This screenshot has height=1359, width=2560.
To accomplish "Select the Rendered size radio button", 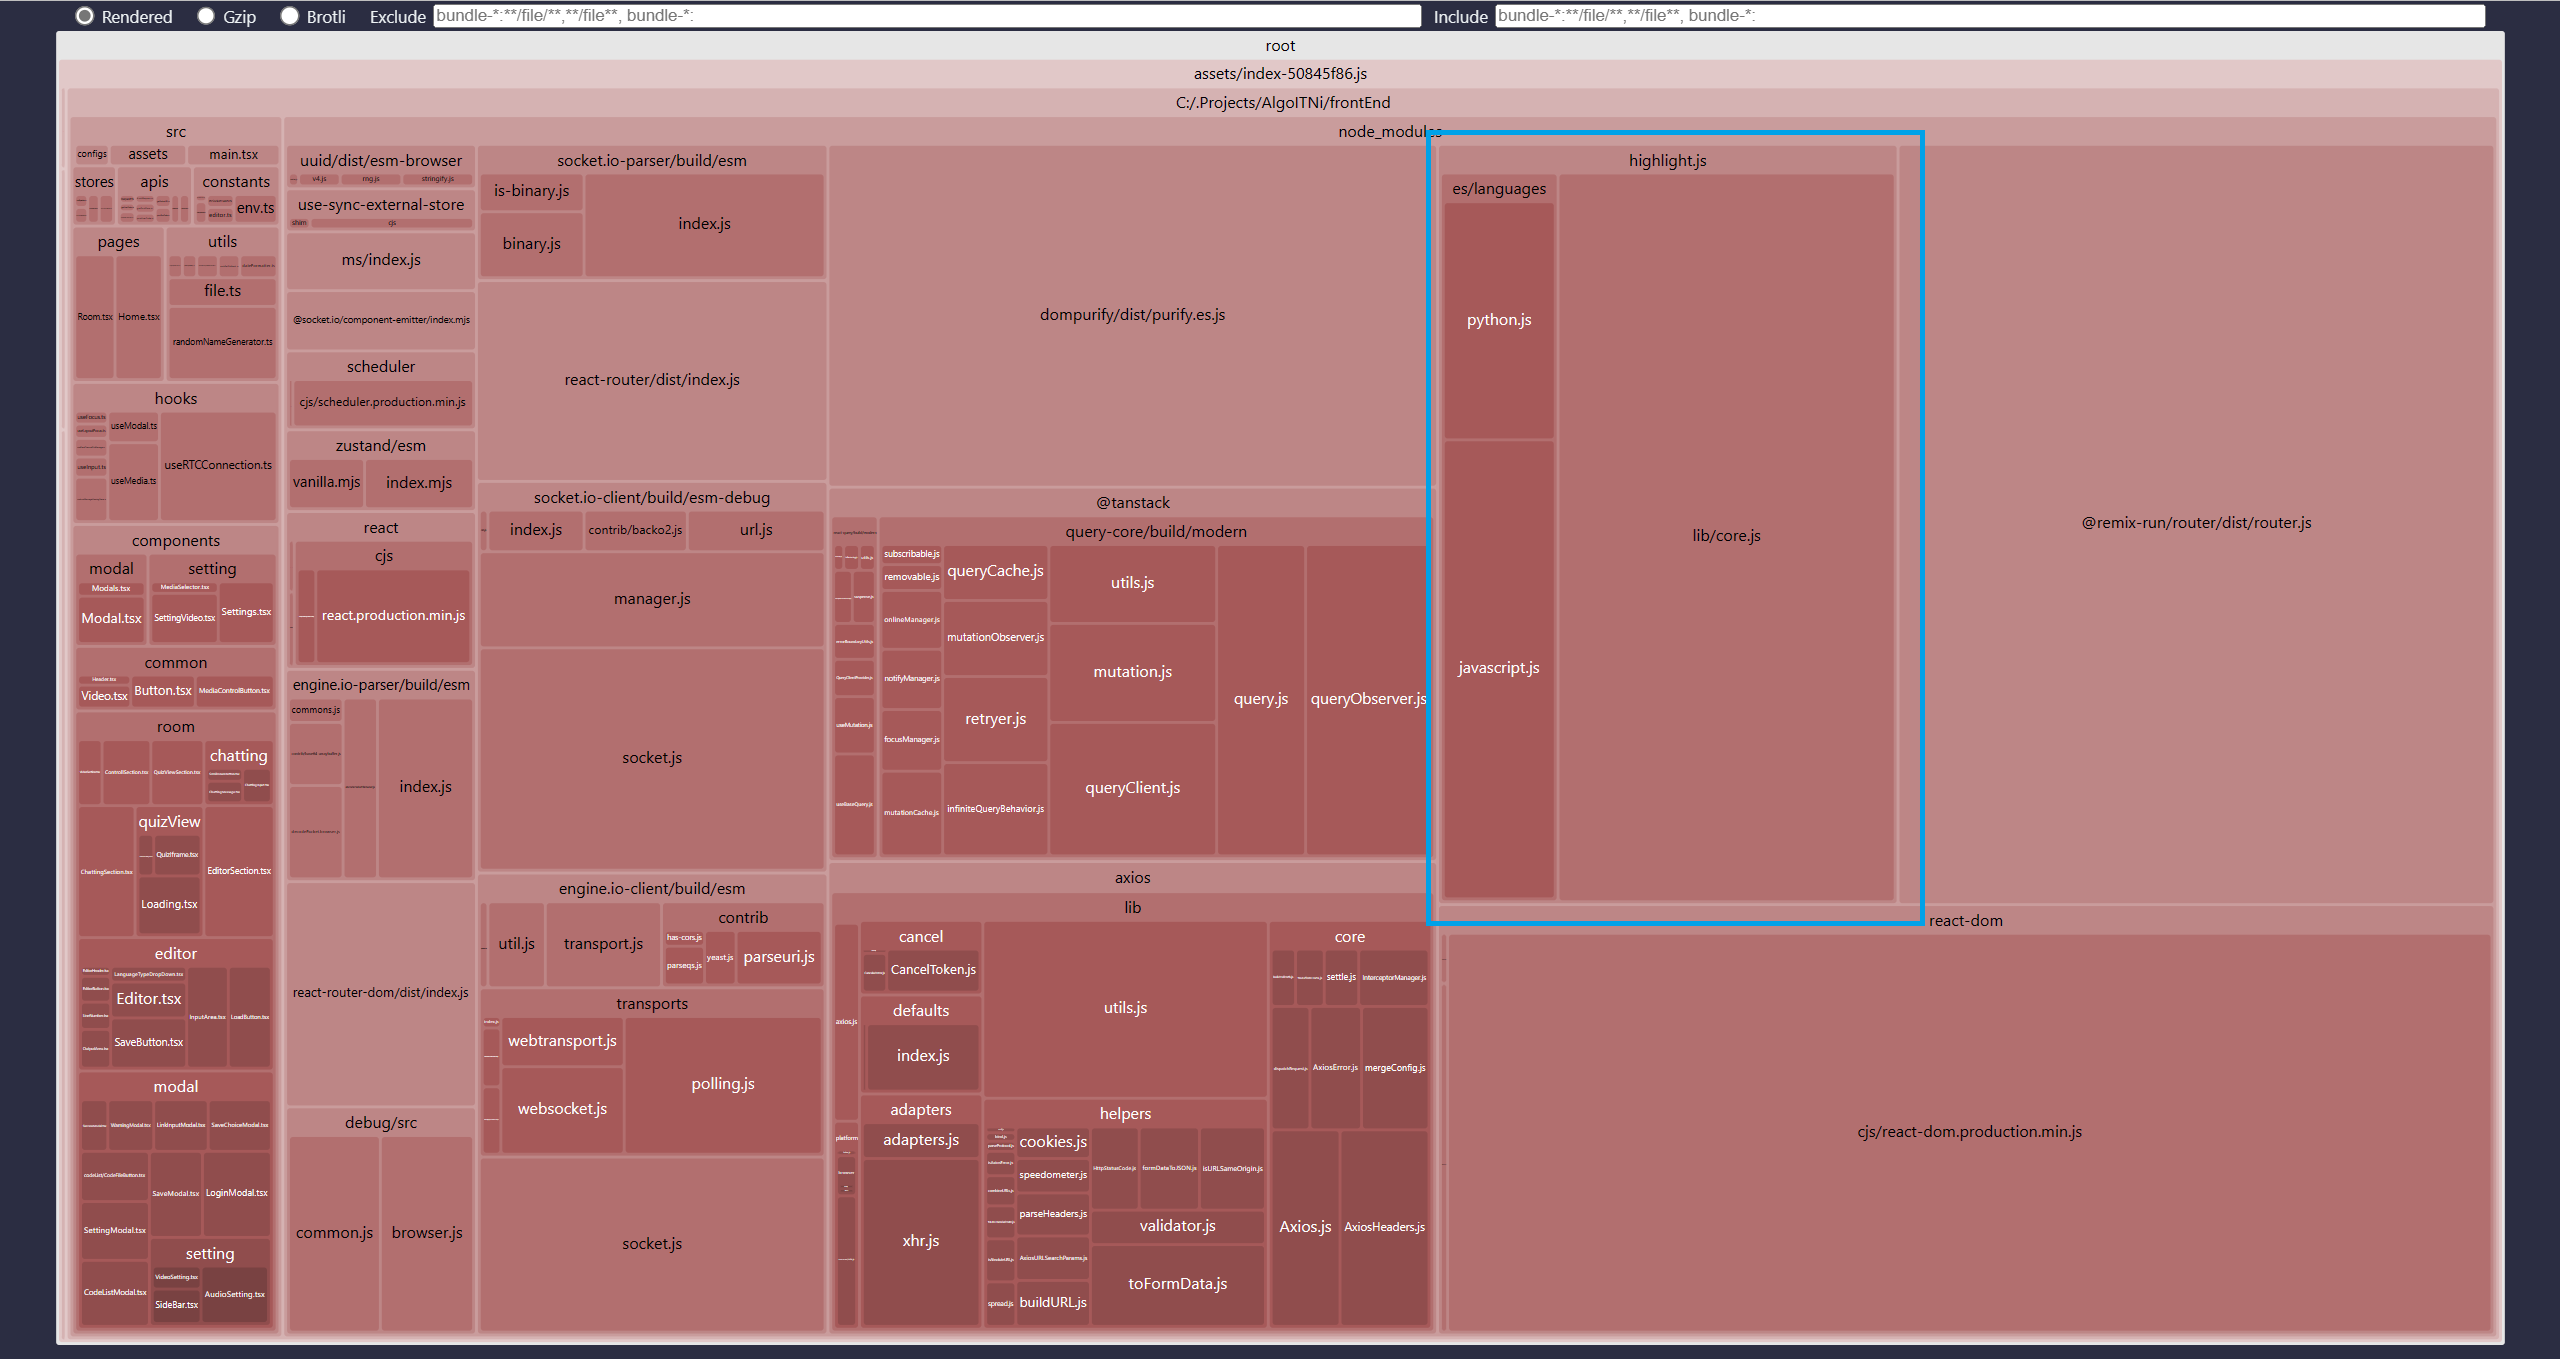I will click(x=86, y=16).
